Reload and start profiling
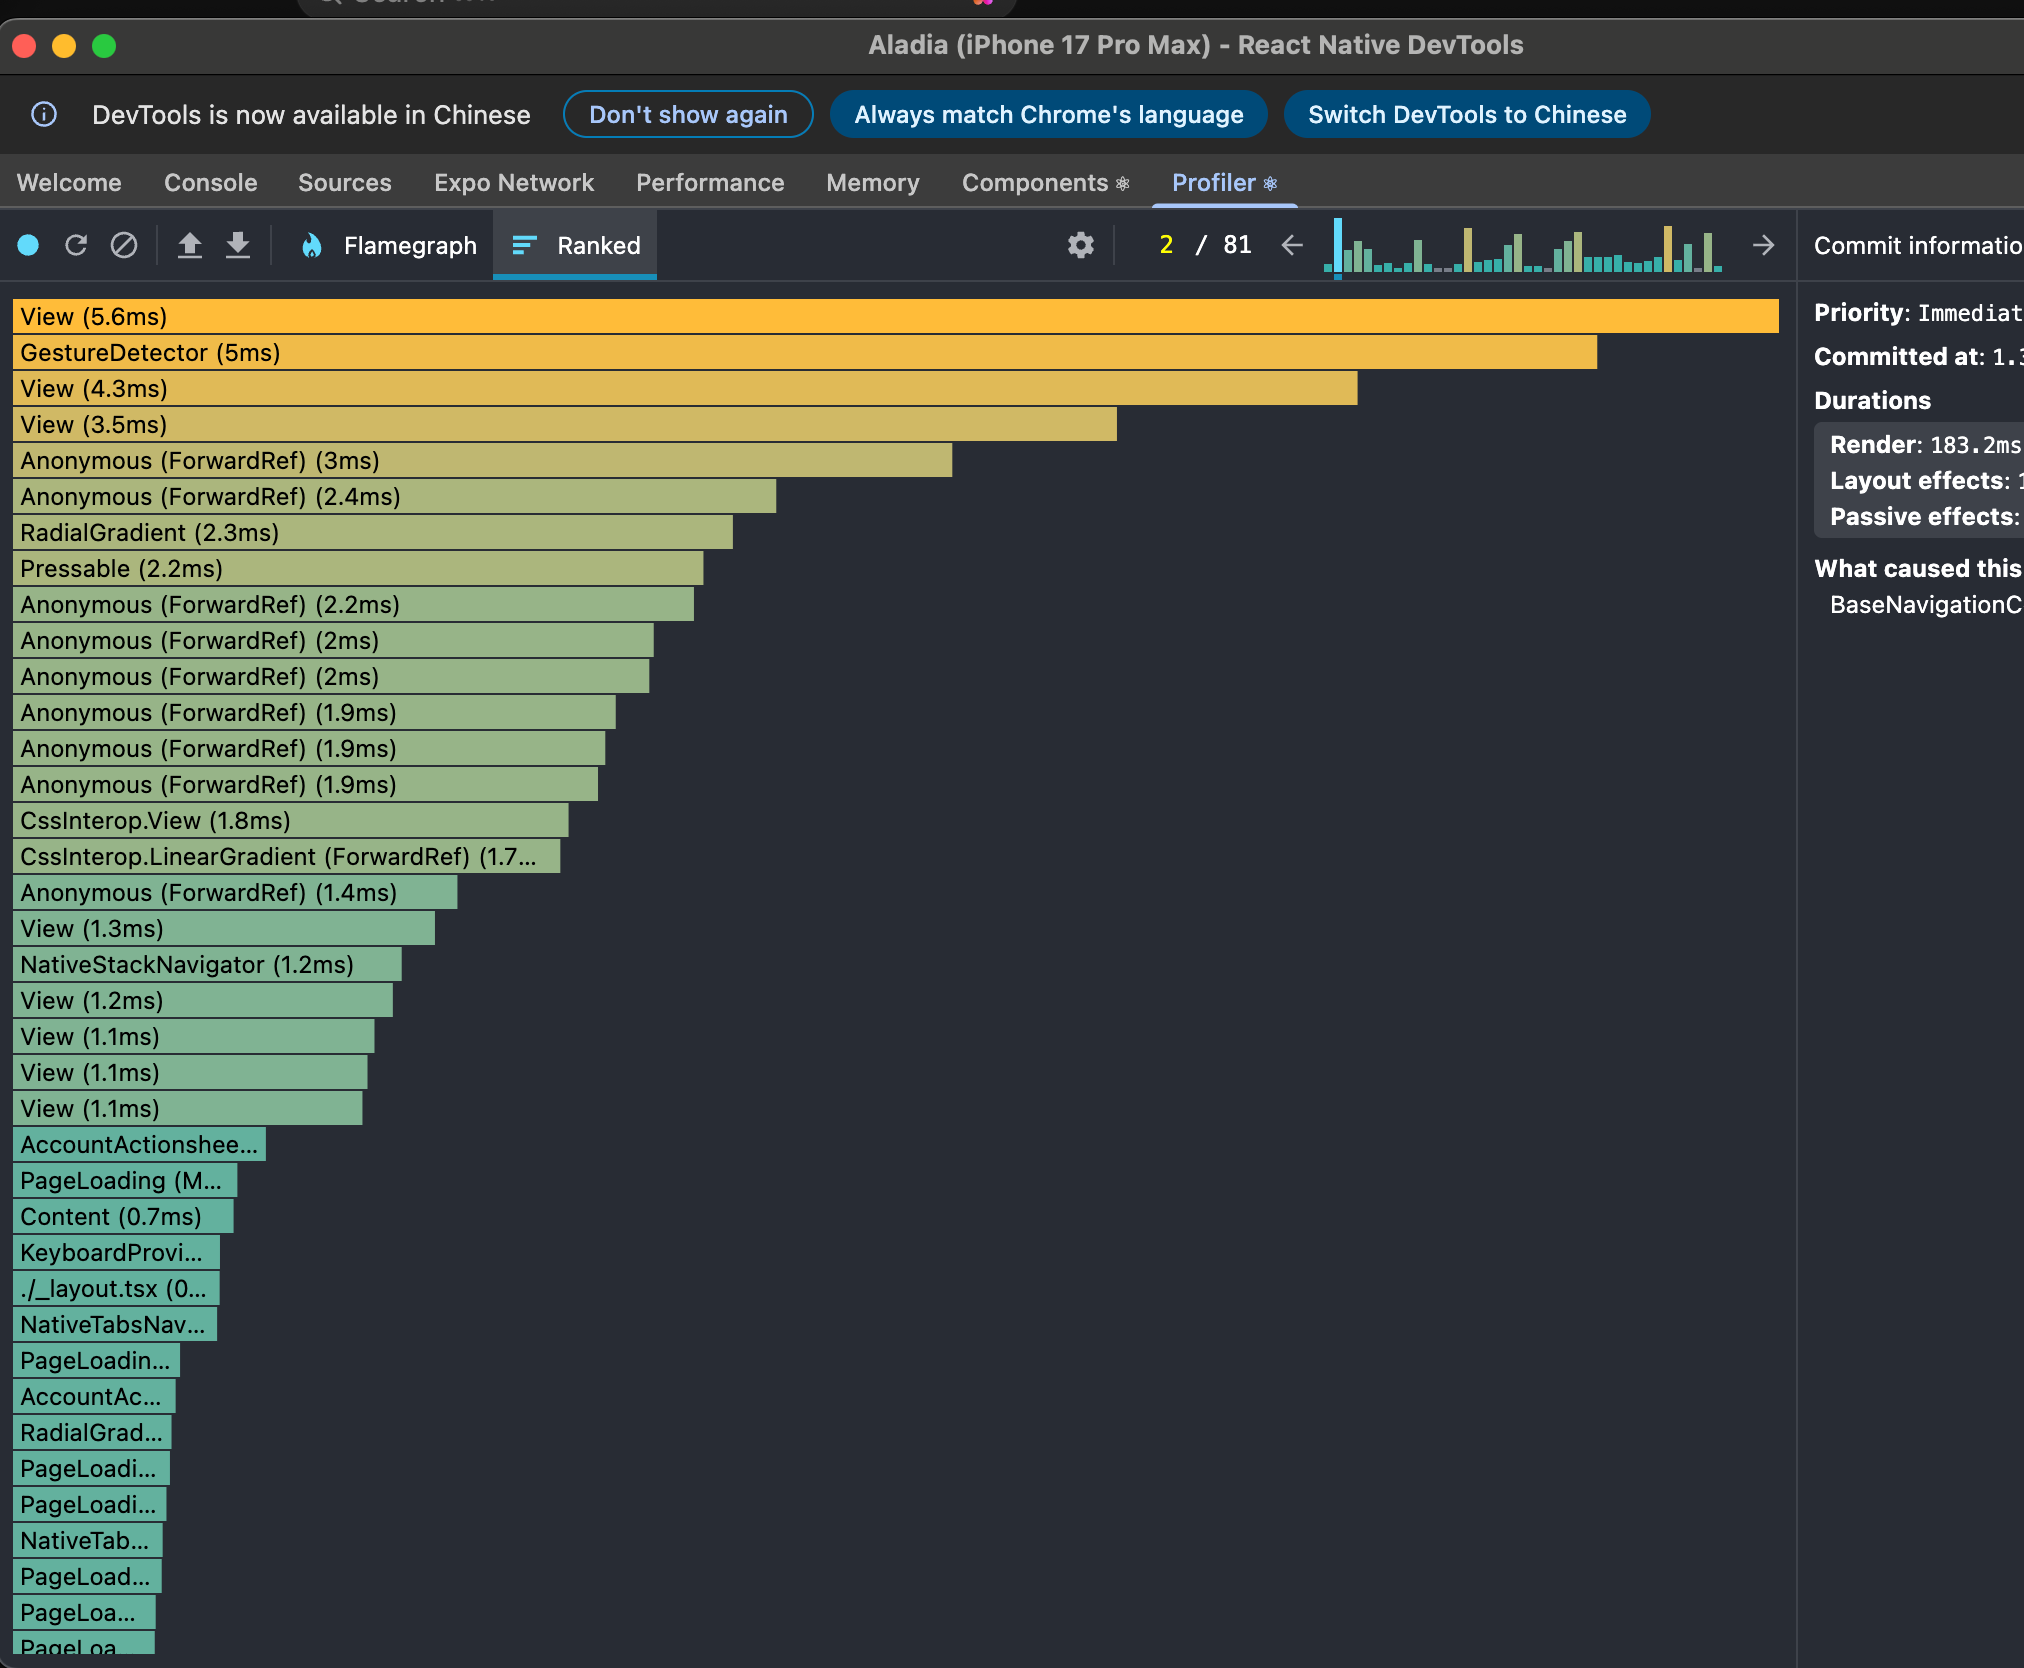2024x1668 pixels. point(76,245)
